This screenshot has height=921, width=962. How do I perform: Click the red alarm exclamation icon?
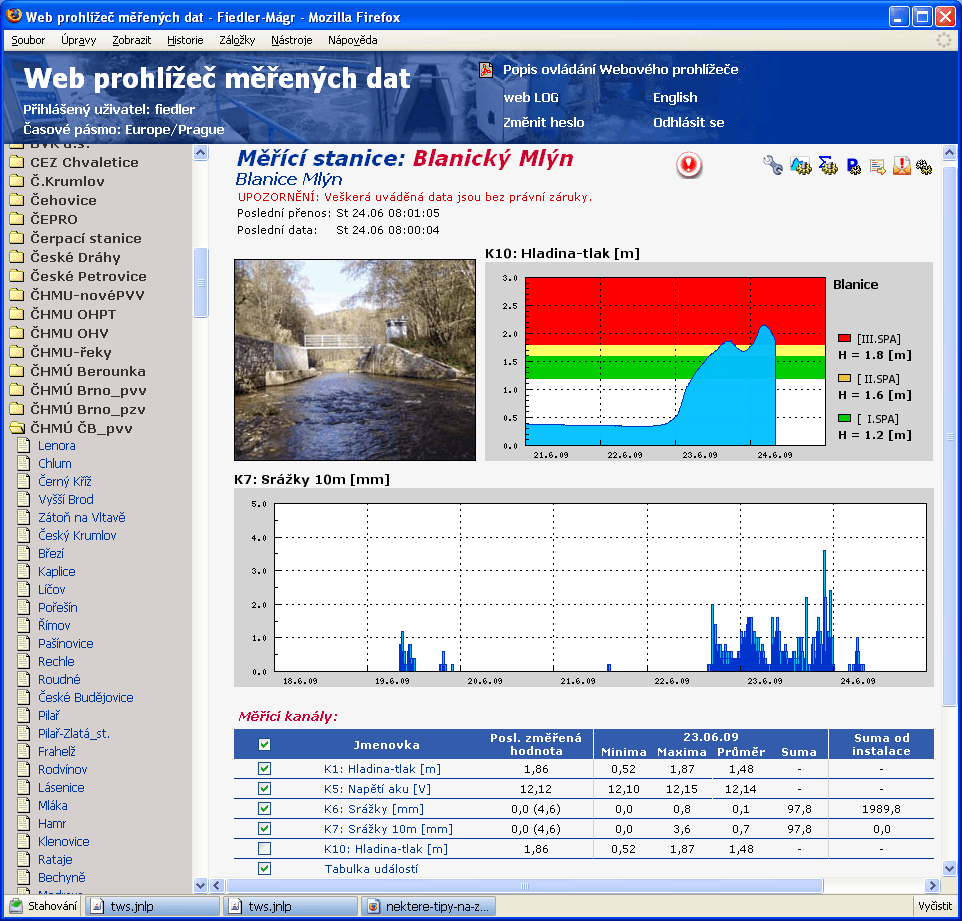[689, 166]
